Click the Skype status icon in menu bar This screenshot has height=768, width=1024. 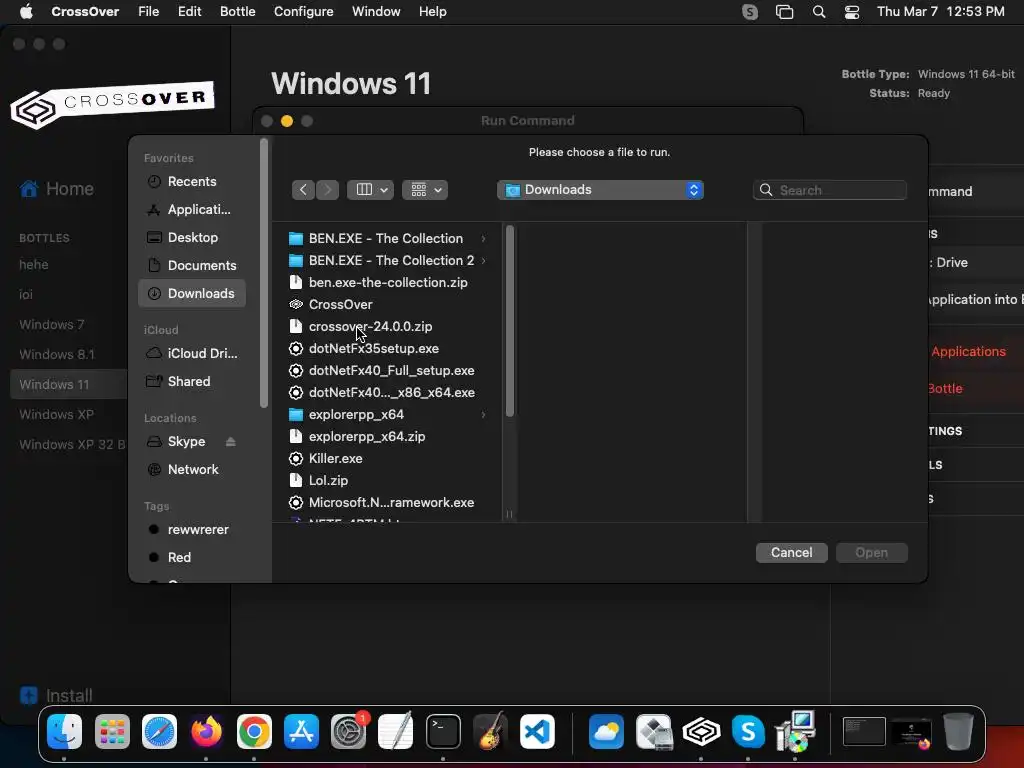750,12
